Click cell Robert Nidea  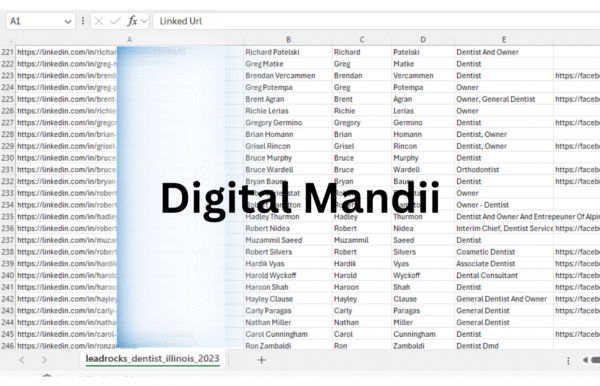pos(288,228)
